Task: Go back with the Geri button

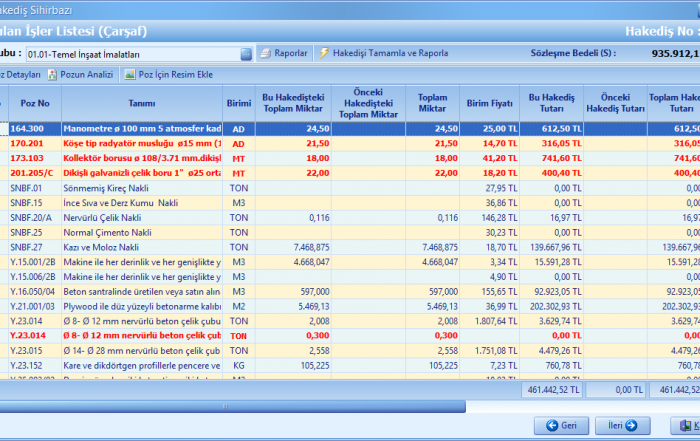Action: click(560, 425)
